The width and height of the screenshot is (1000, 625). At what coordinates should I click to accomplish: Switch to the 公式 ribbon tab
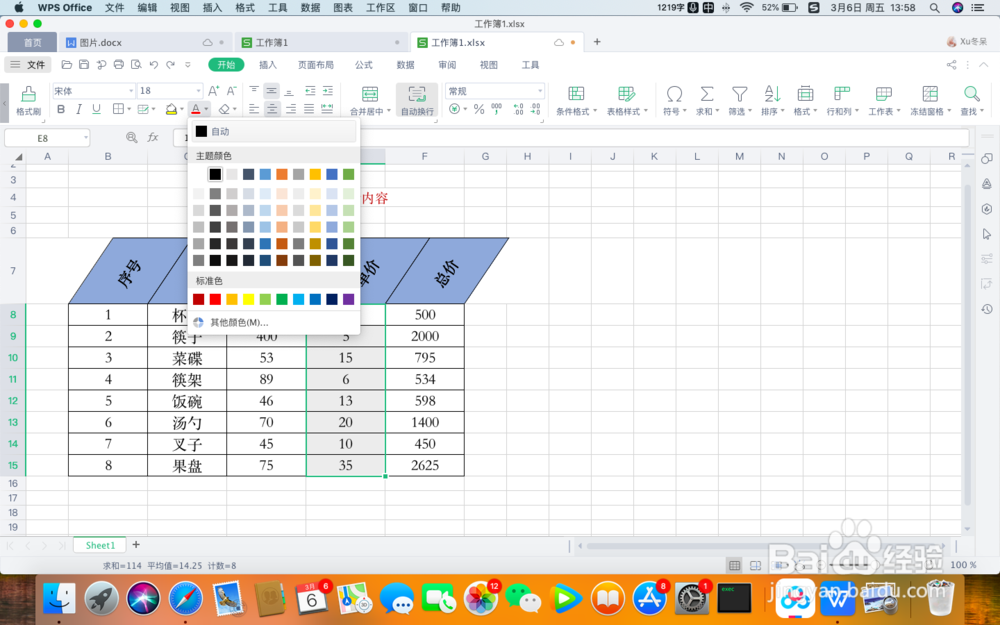click(x=364, y=65)
